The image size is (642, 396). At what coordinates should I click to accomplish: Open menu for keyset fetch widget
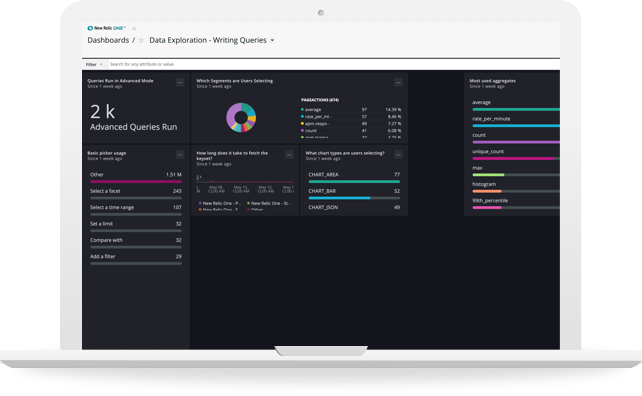(x=289, y=155)
